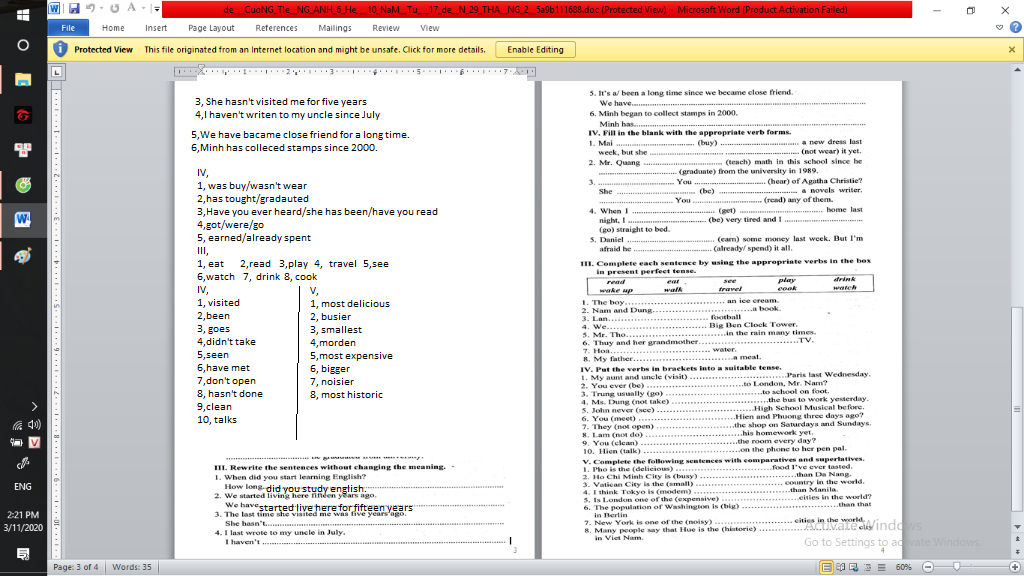Click the Word icon on the taskbar
The height and width of the screenshot is (576, 1024).
point(23,219)
